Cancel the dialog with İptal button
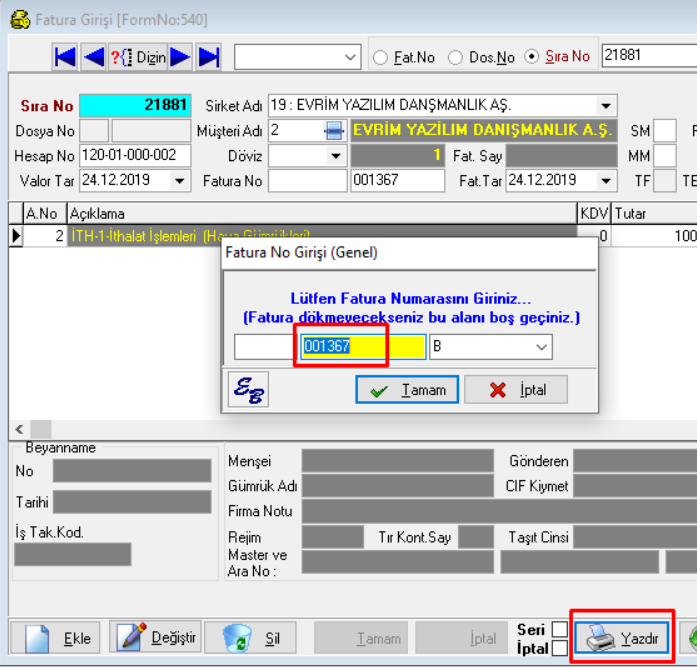697x667 pixels. coord(516,390)
